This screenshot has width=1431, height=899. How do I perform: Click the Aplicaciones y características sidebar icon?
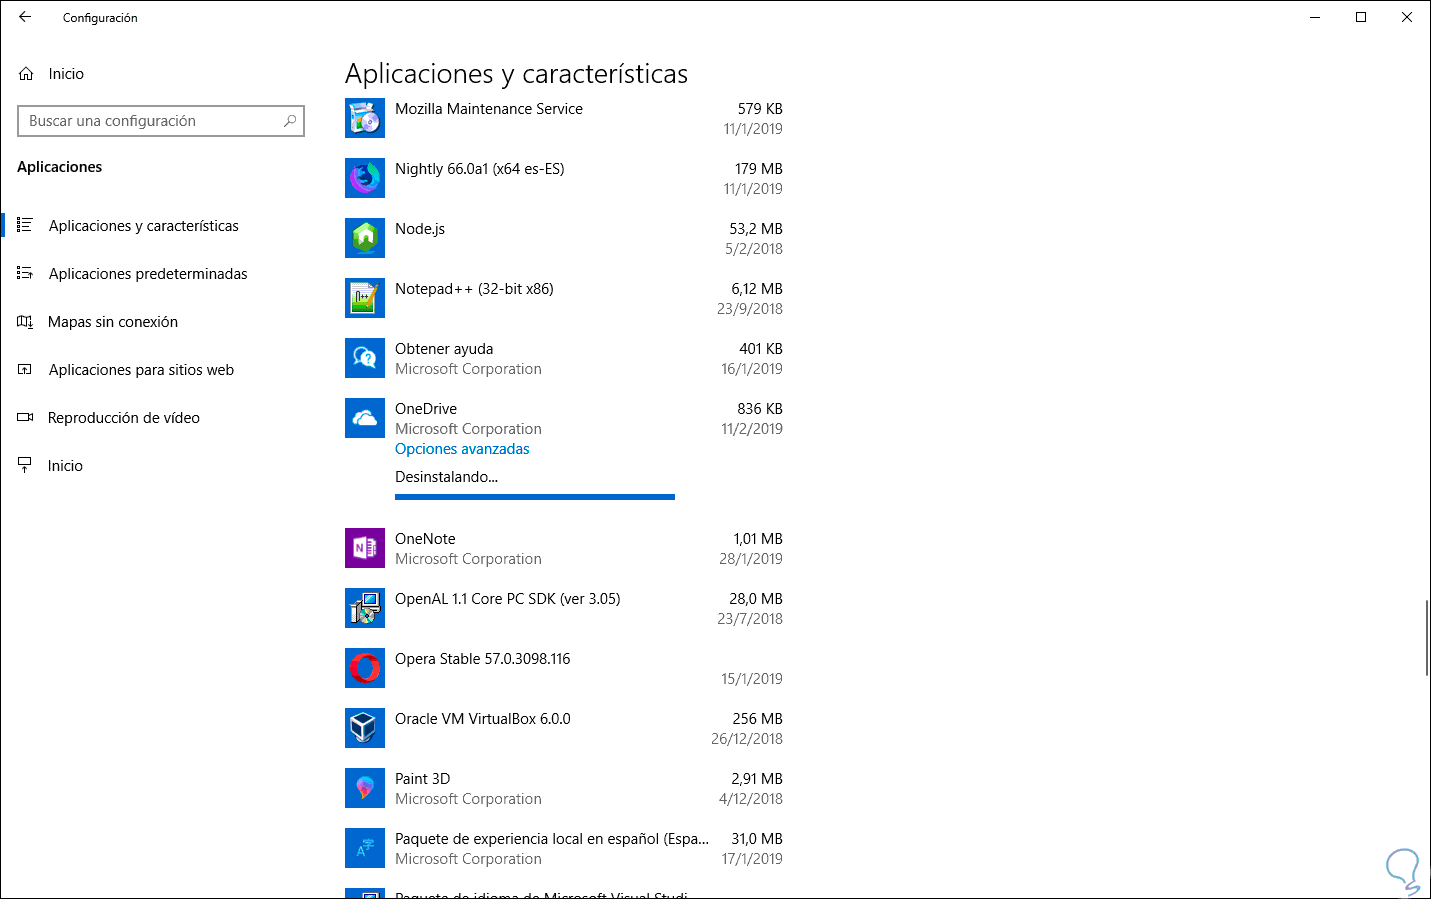25,226
